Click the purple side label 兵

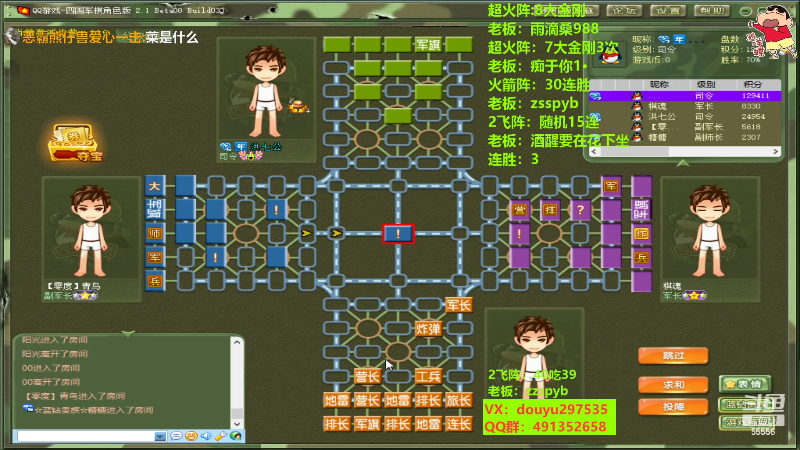pos(641,257)
